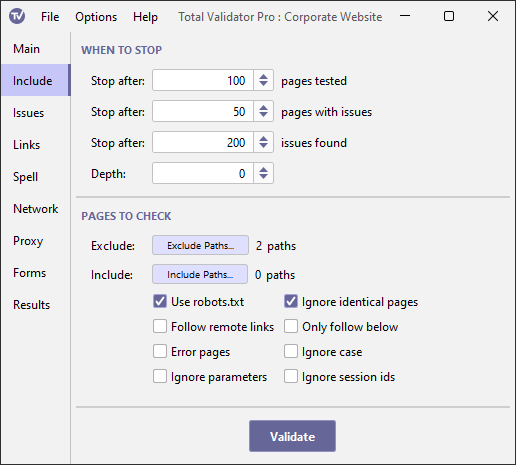Open the Options menu
Viewport: 516px width, 465px height.
point(96,17)
